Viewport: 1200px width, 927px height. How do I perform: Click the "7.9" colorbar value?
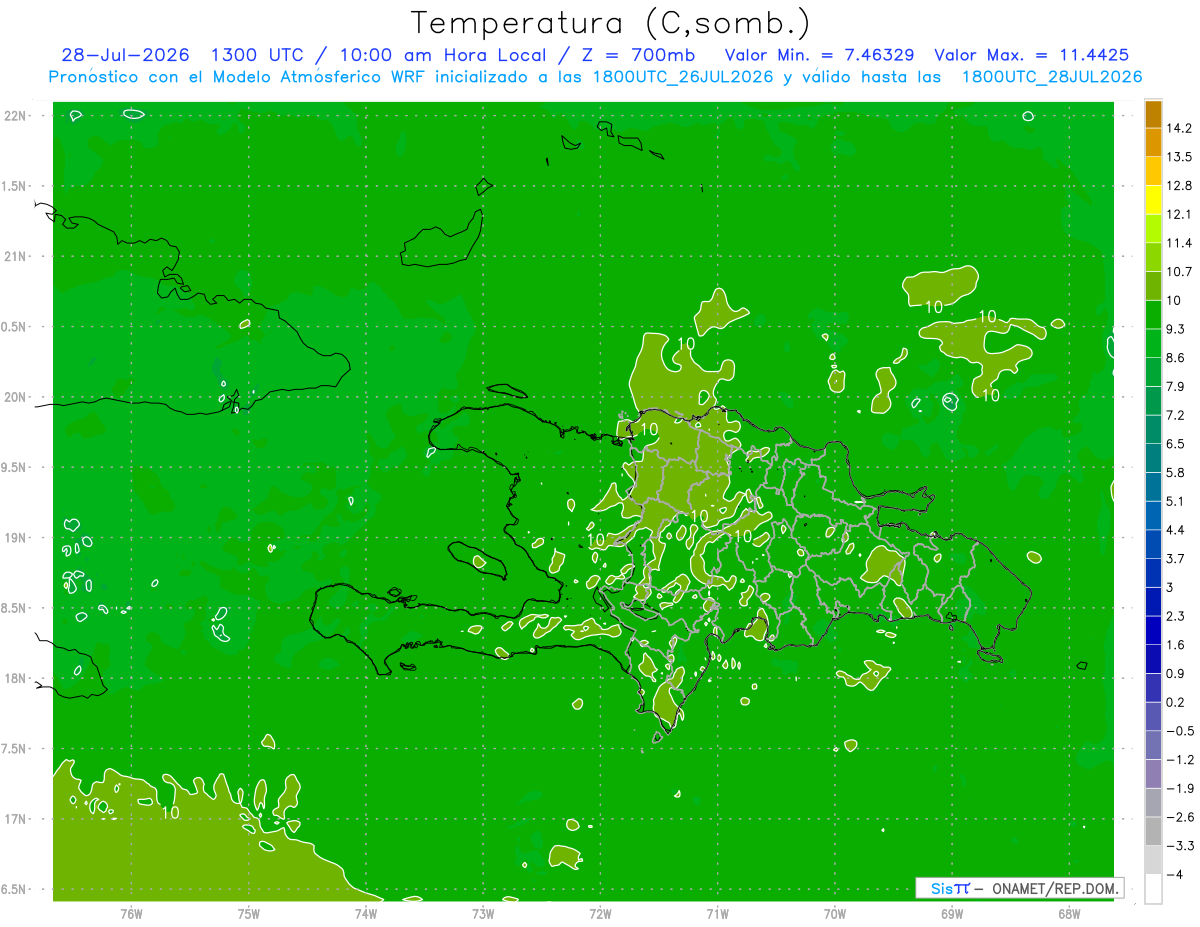point(1176,386)
